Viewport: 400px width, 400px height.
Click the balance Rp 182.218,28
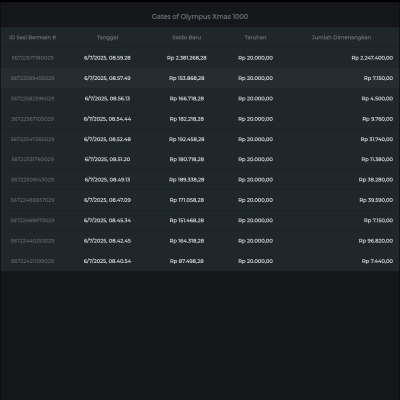(x=187, y=119)
